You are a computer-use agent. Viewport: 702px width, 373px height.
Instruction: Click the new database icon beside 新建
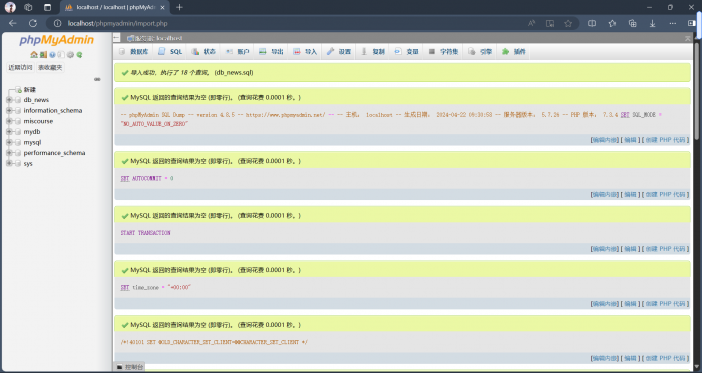pyautogui.click(x=18, y=90)
